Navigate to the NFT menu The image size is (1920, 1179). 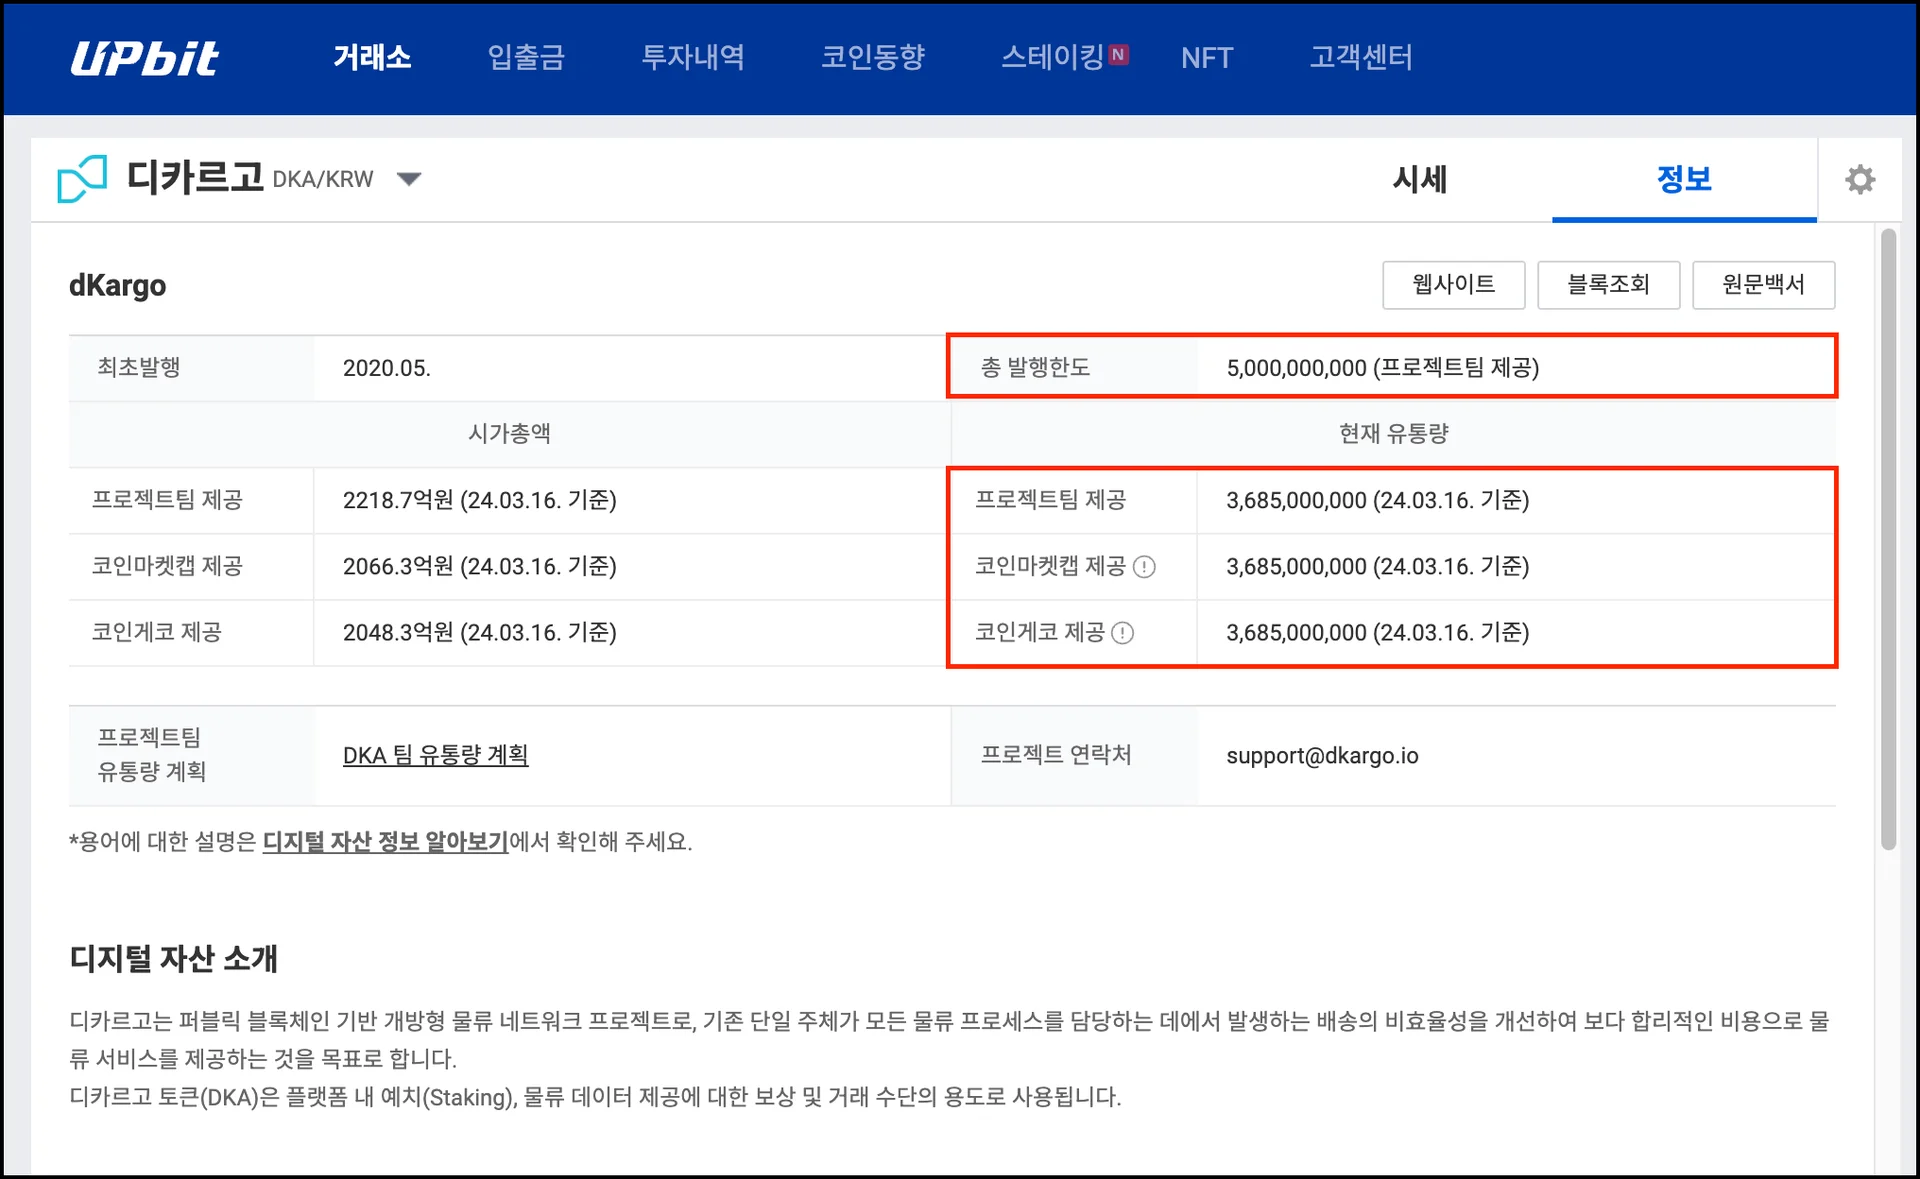pos(1206,58)
